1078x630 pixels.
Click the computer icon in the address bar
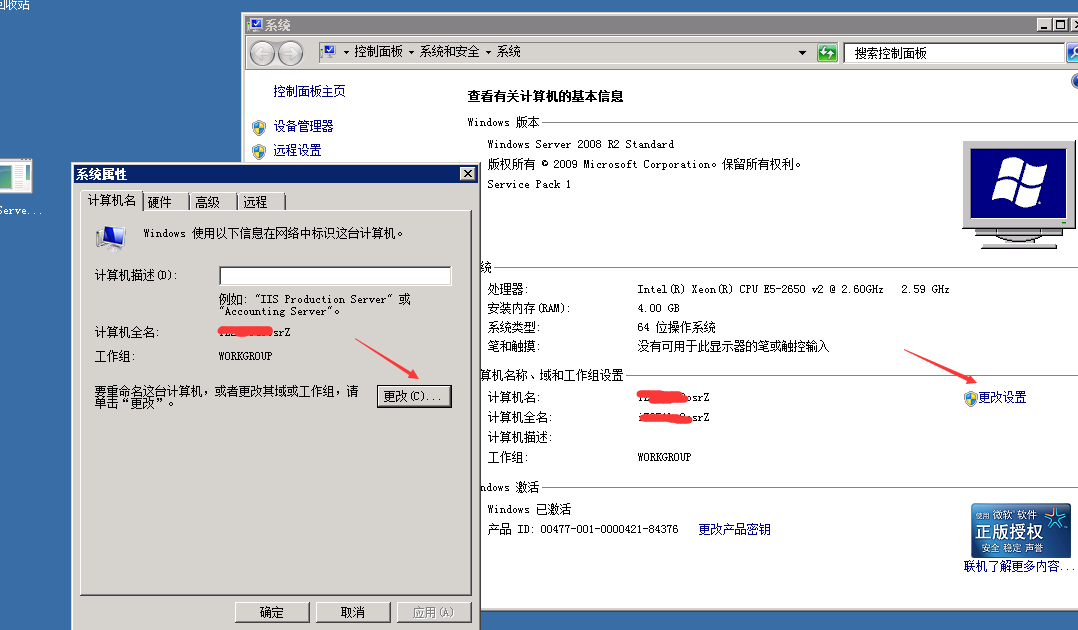click(328, 52)
